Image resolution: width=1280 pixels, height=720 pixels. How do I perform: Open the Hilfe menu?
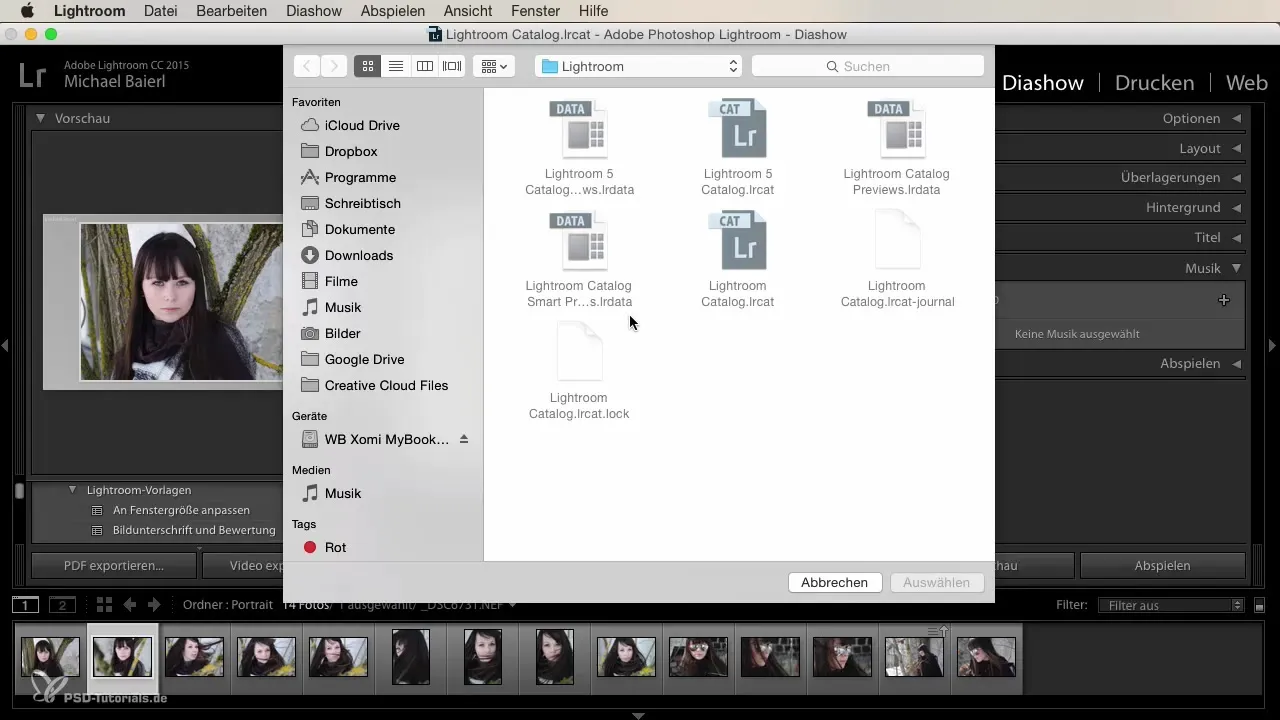coord(593,11)
